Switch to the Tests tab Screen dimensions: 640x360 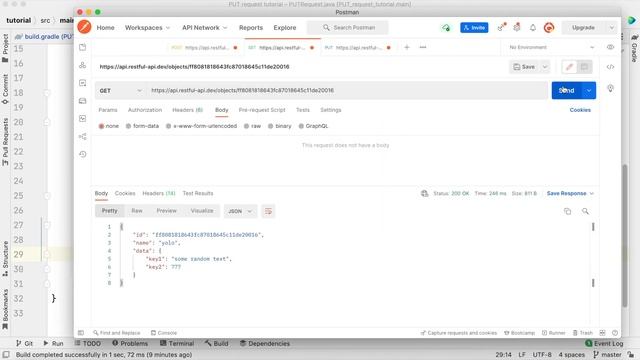pos(303,110)
